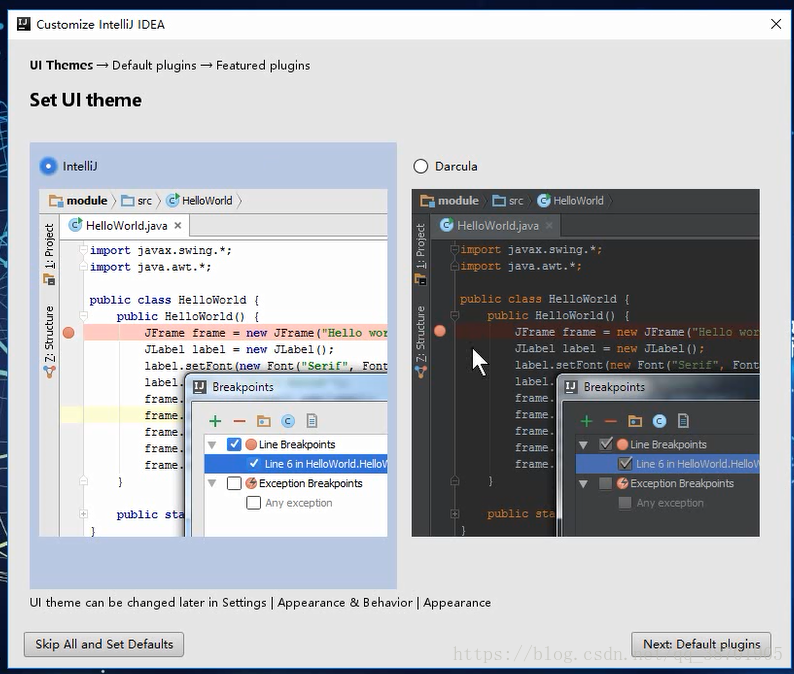This screenshot has width=794, height=674.
Task: Click Line Breakpoints red dot icon, light preview
Action: pyautogui.click(x=251, y=445)
